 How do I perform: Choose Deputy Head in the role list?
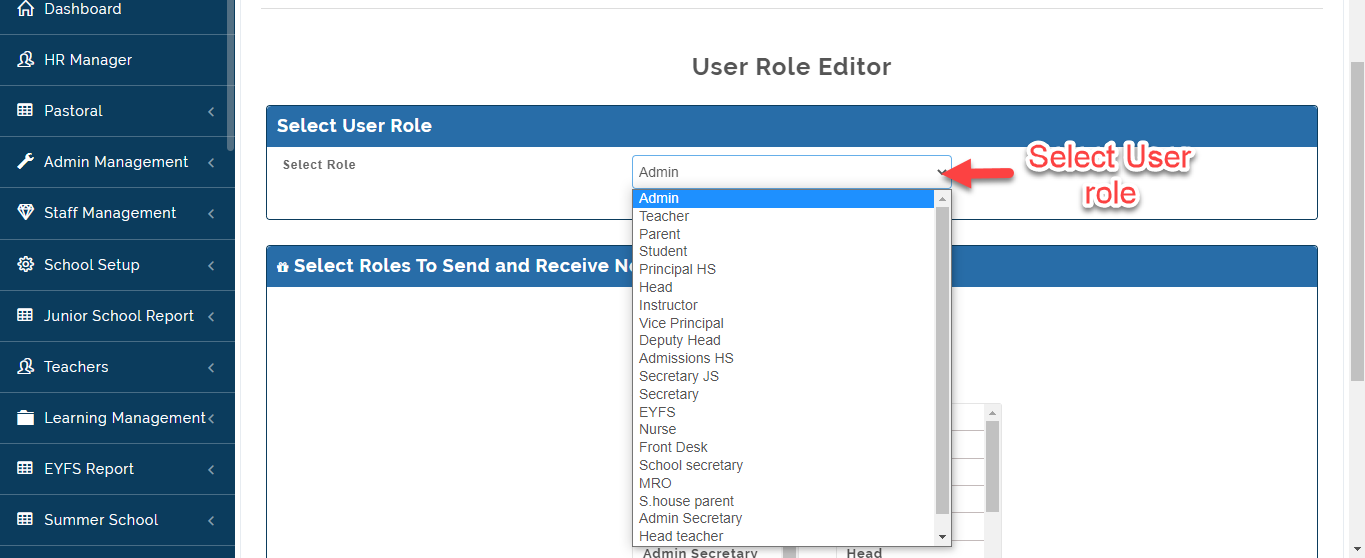click(x=784, y=340)
